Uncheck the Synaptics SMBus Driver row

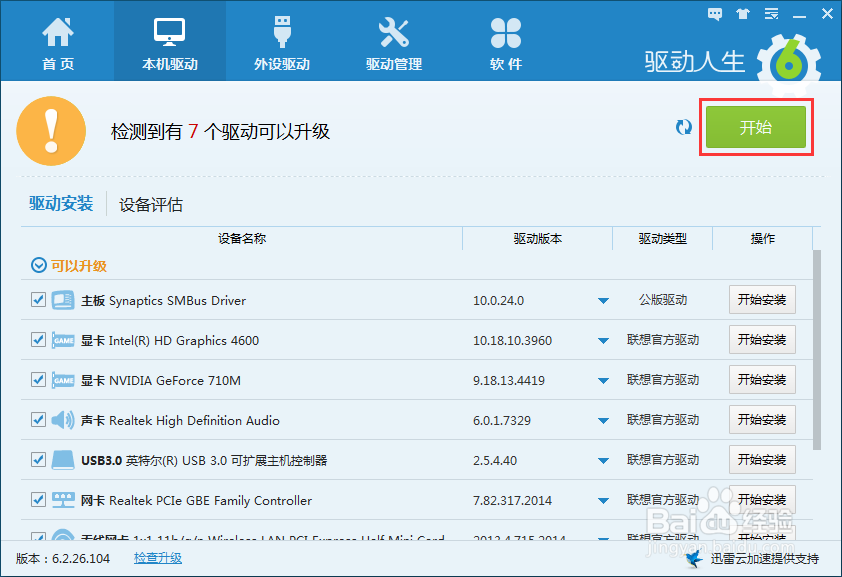click(x=38, y=299)
